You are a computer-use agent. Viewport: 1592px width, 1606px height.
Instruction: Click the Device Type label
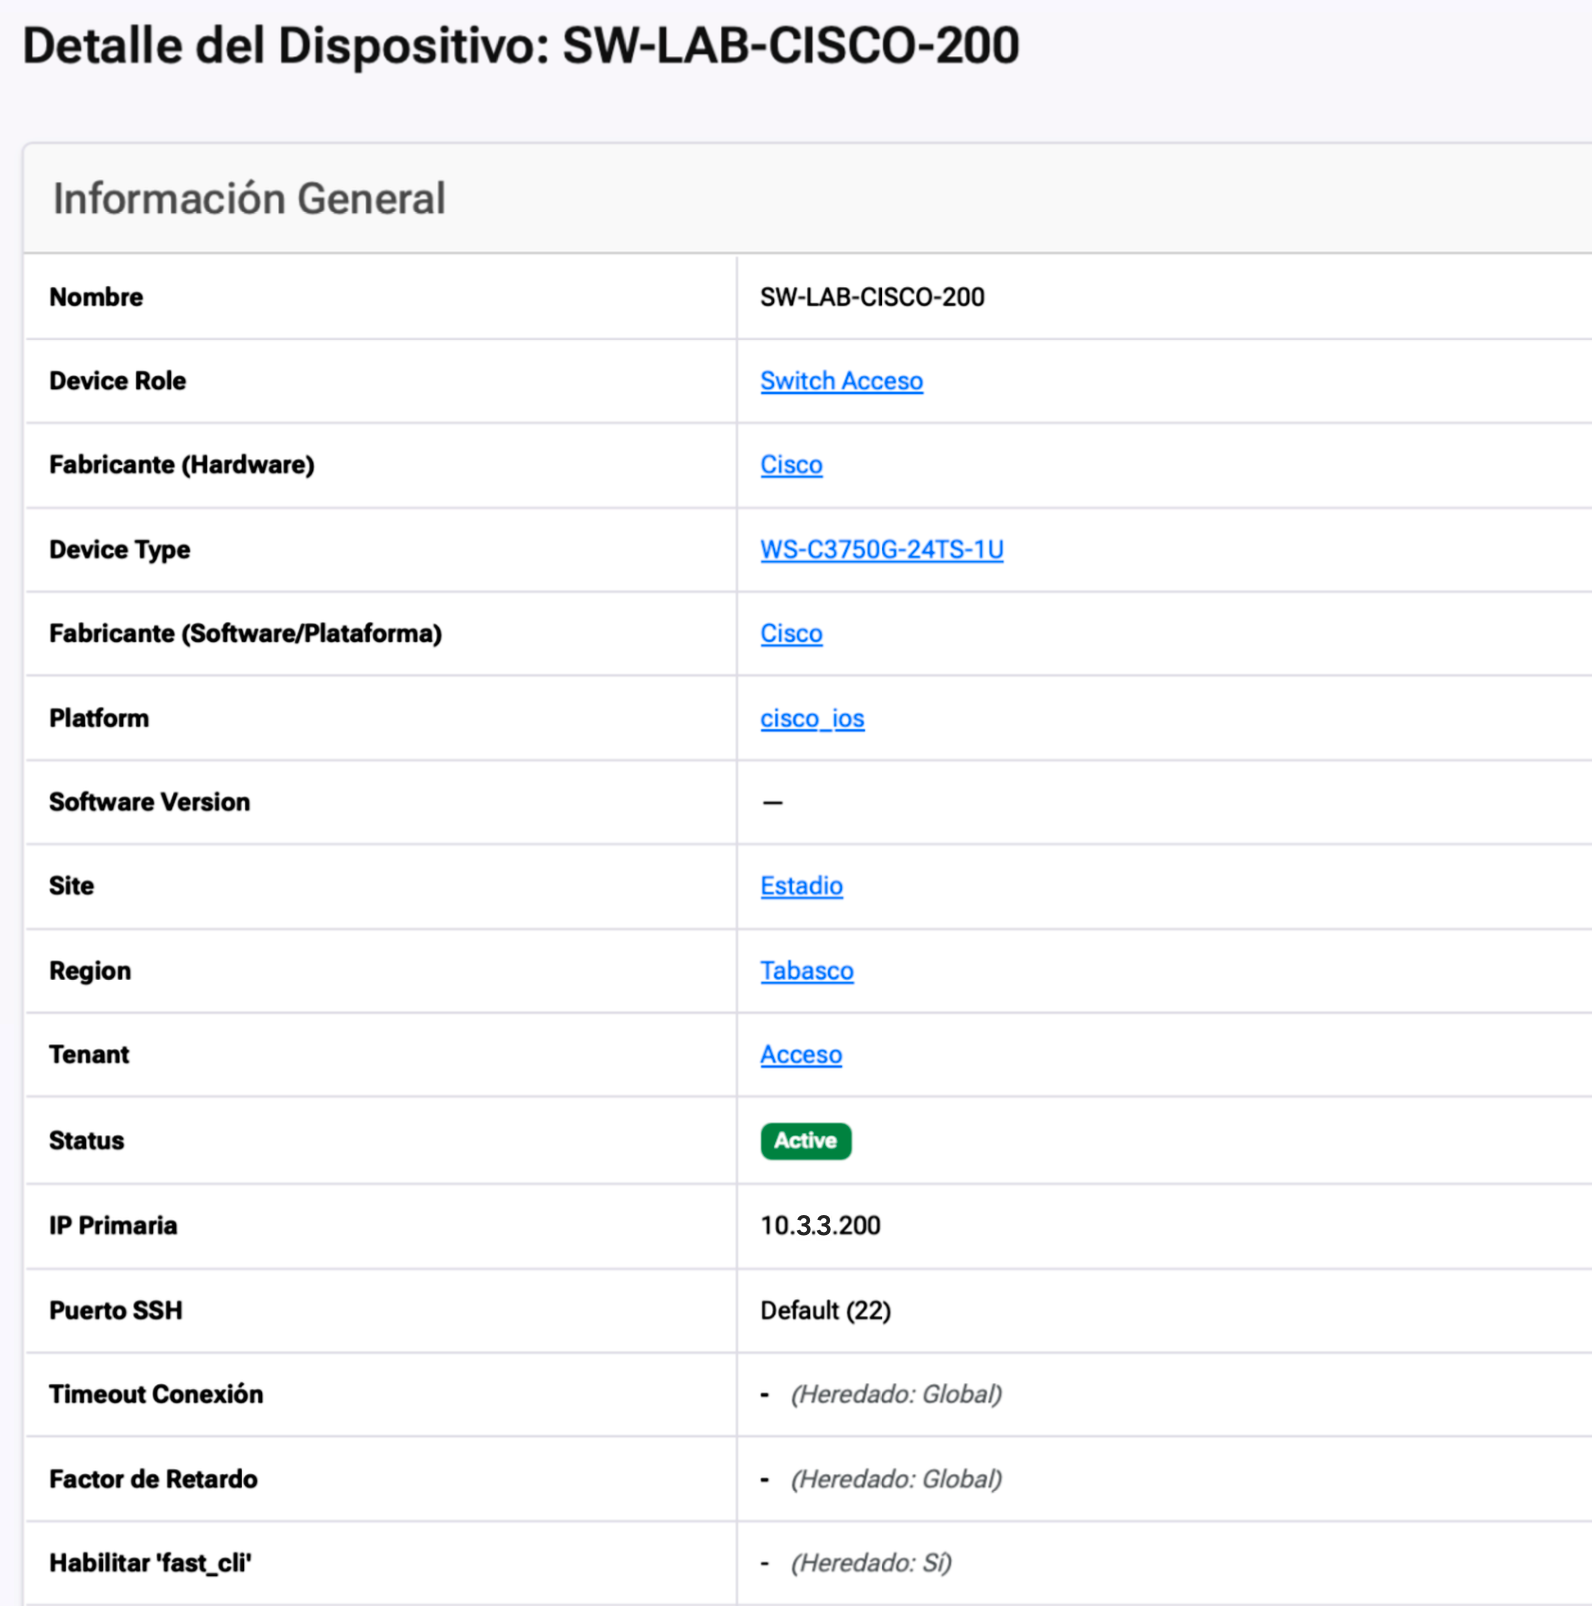pos(119,550)
